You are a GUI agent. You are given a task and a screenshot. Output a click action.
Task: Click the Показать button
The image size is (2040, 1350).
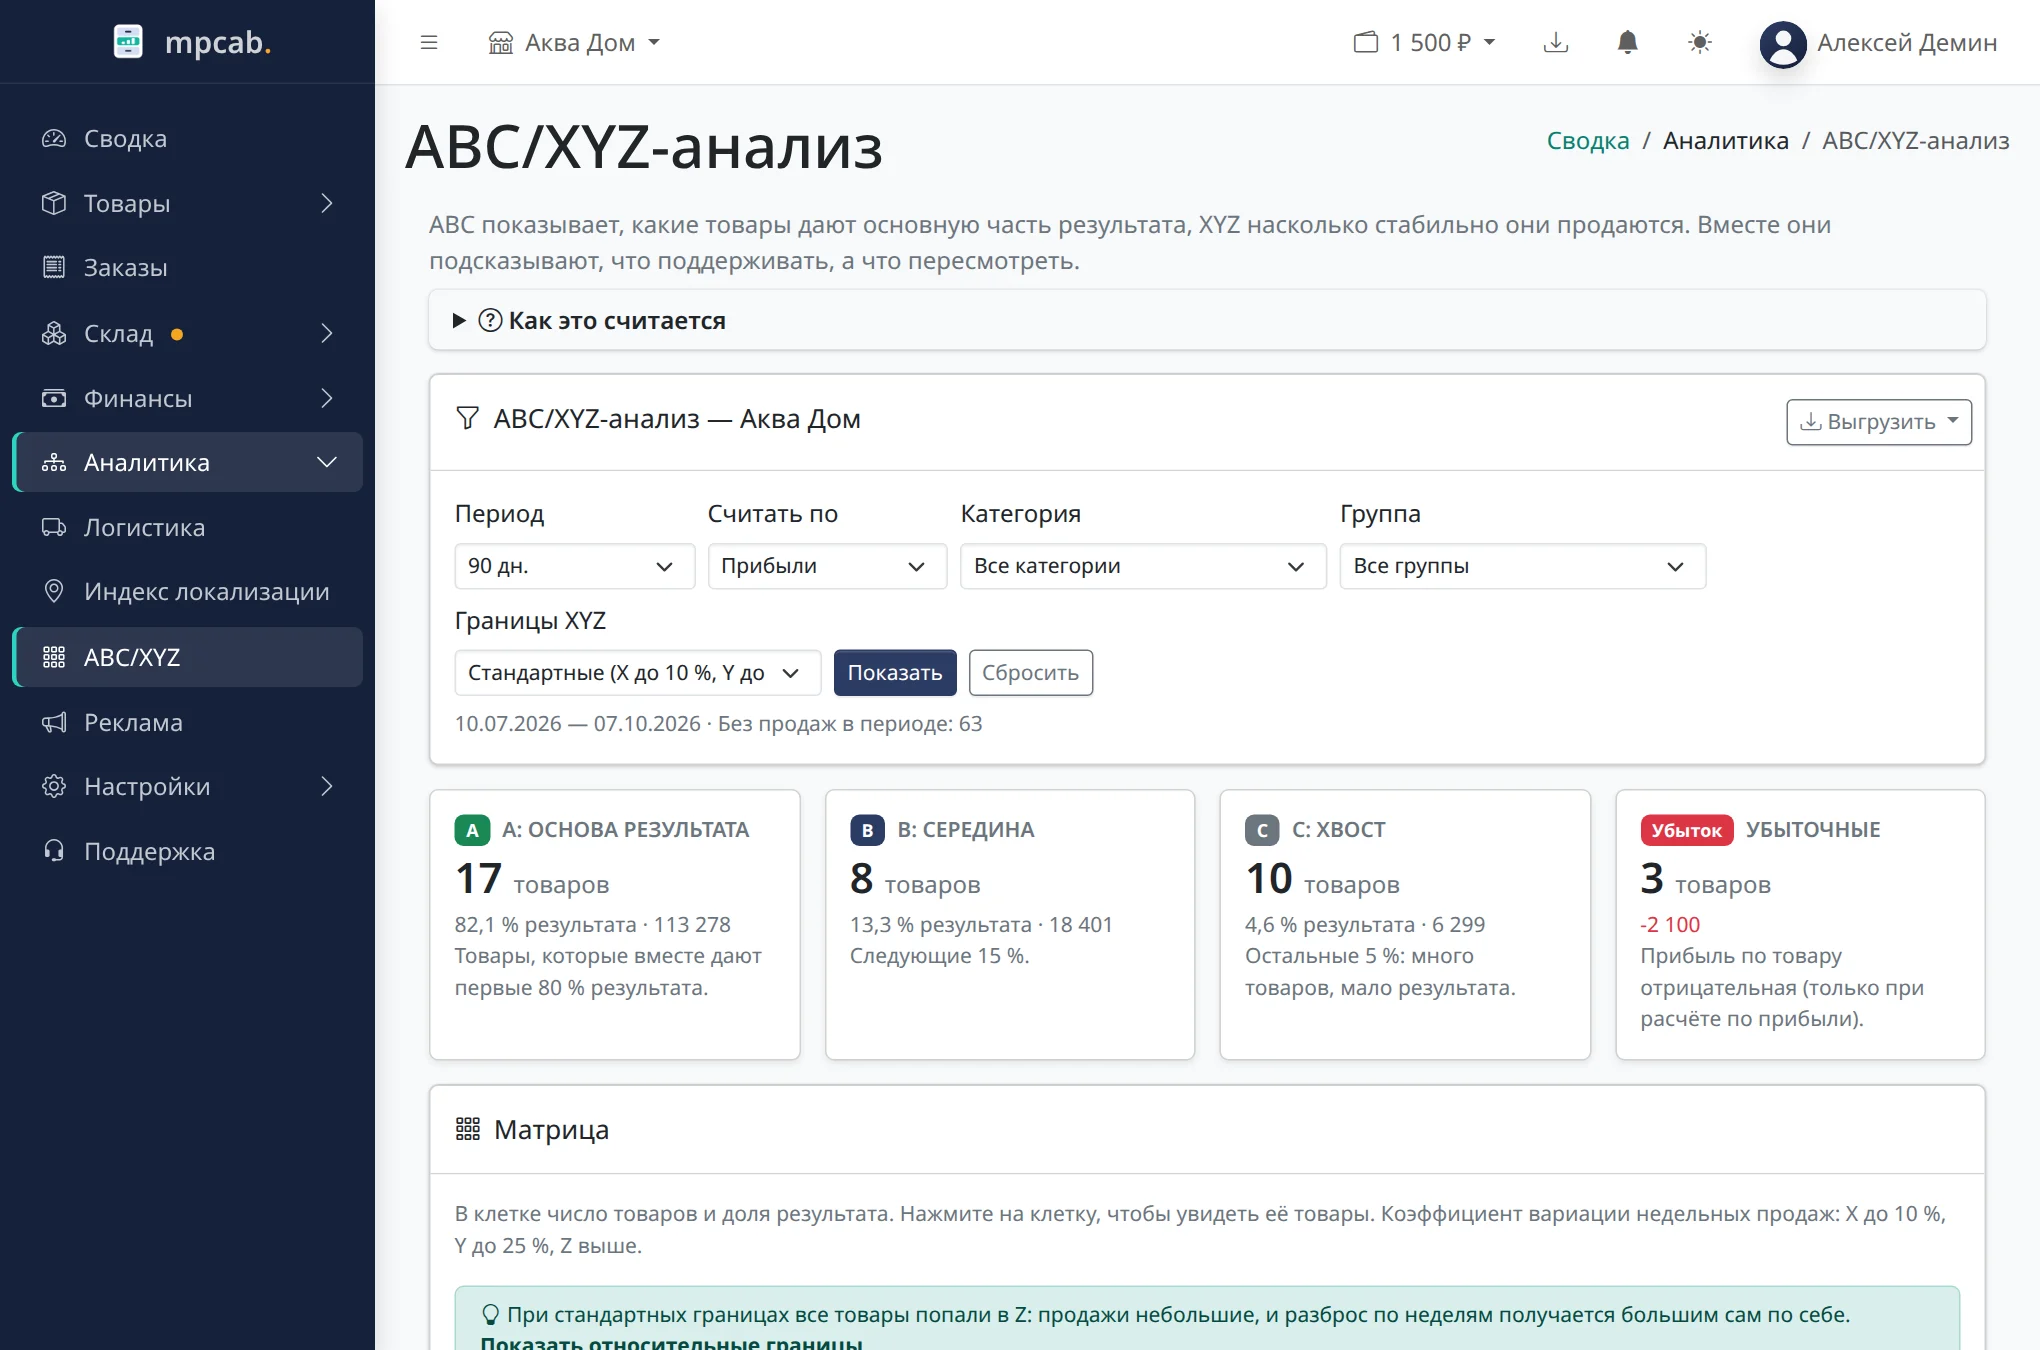pos(895,673)
